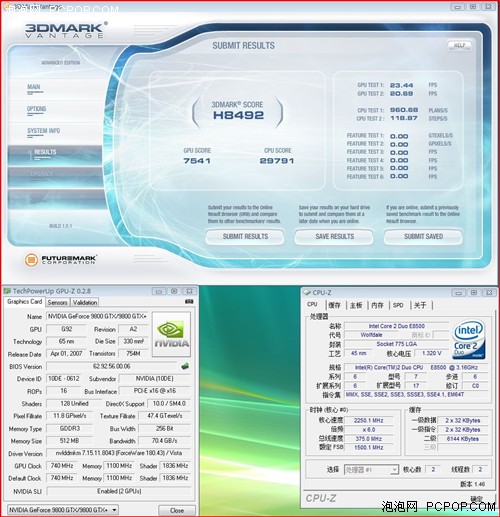Click the GPU Name field in GPU-Z
500x517 pixels.
(x=98, y=316)
